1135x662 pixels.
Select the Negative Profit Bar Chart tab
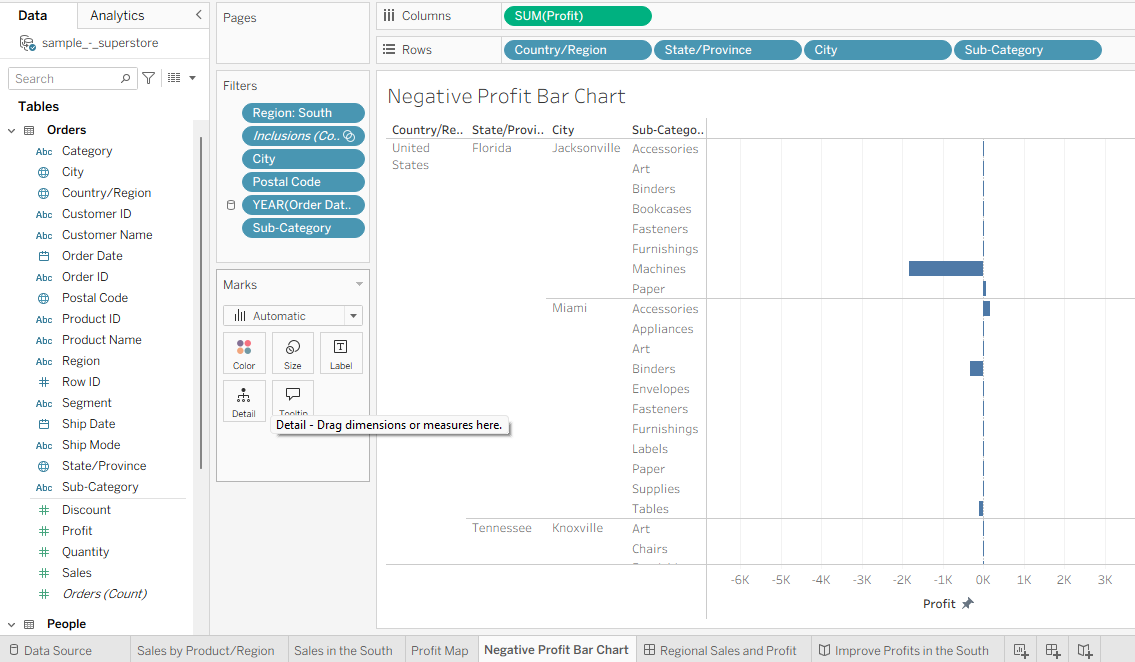556,650
